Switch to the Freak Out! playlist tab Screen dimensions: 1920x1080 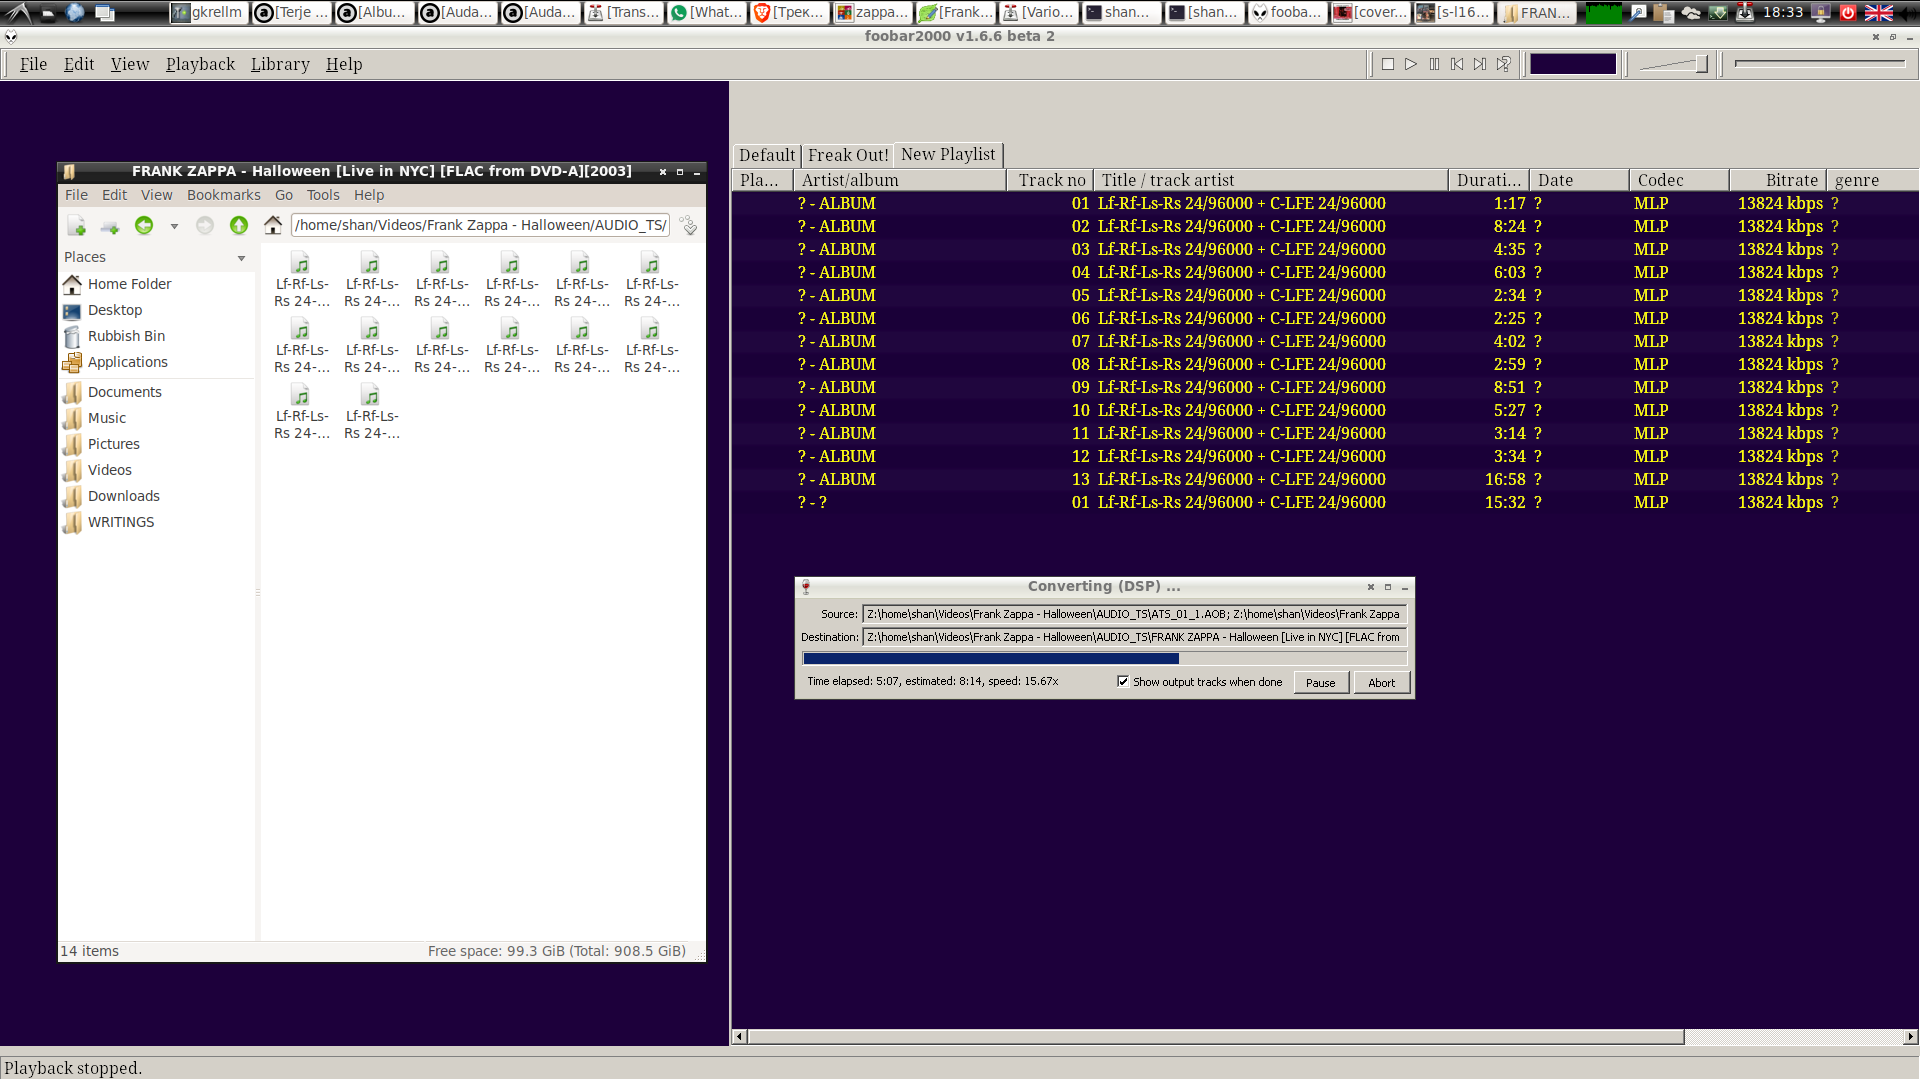(x=848, y=155)
